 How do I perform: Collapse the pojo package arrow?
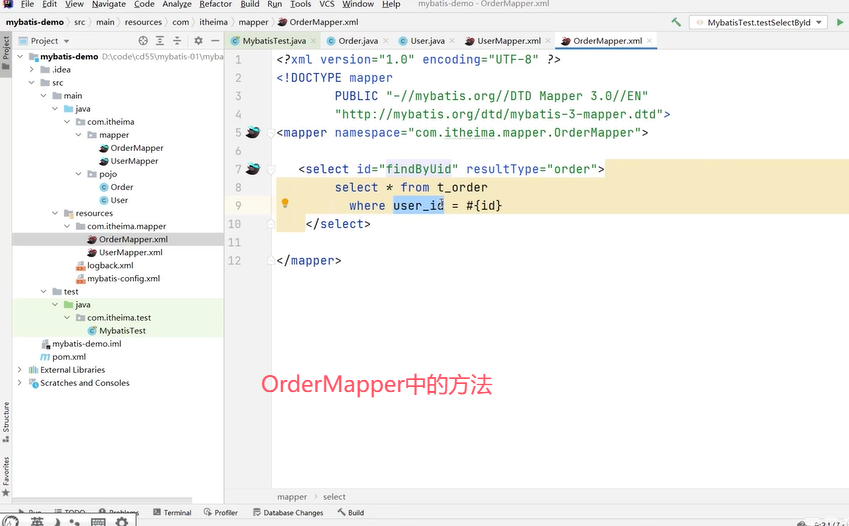point(79,174)
